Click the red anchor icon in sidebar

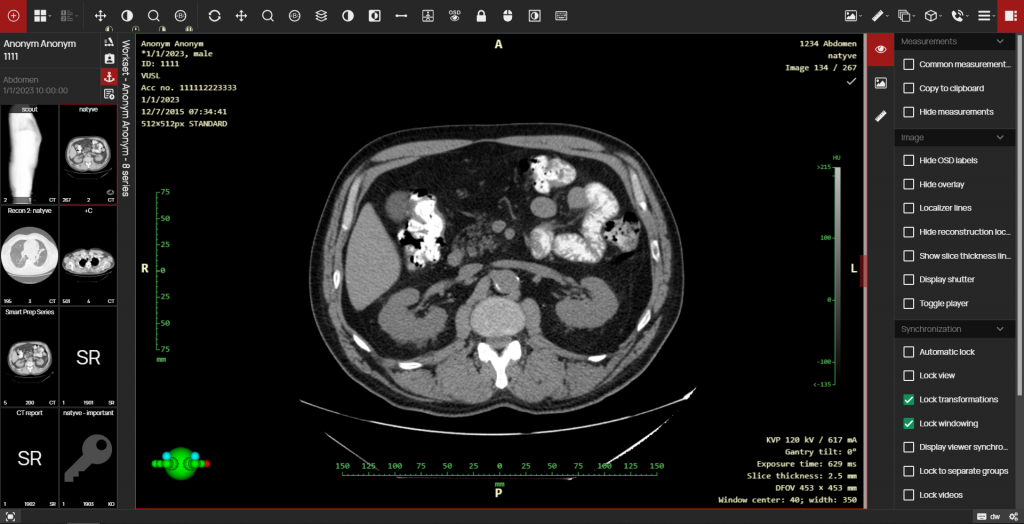tap(109, 77)
